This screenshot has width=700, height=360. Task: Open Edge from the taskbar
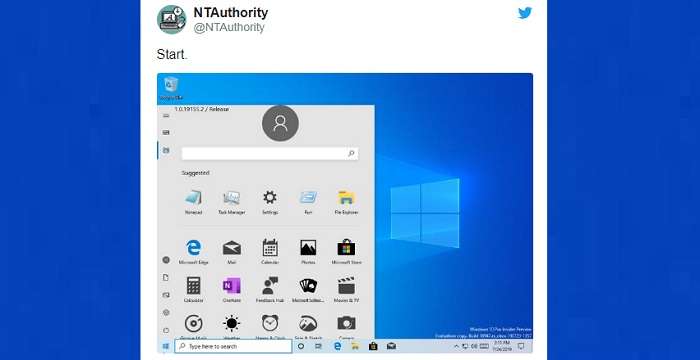(x=338, y=346)
